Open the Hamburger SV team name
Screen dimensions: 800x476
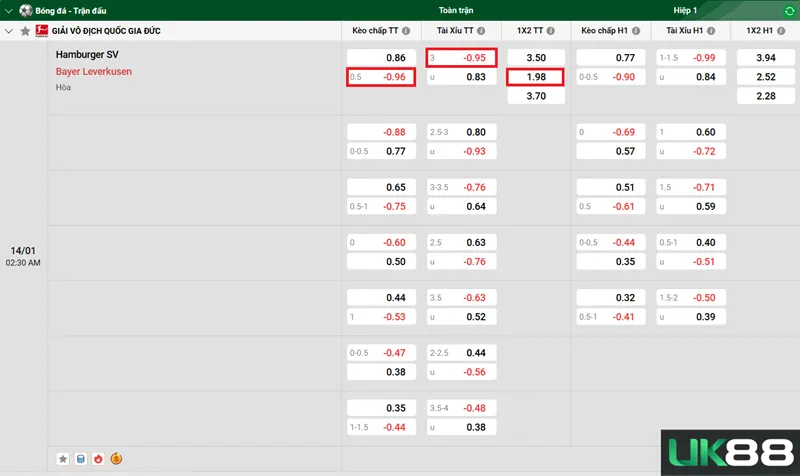(86, 55)
